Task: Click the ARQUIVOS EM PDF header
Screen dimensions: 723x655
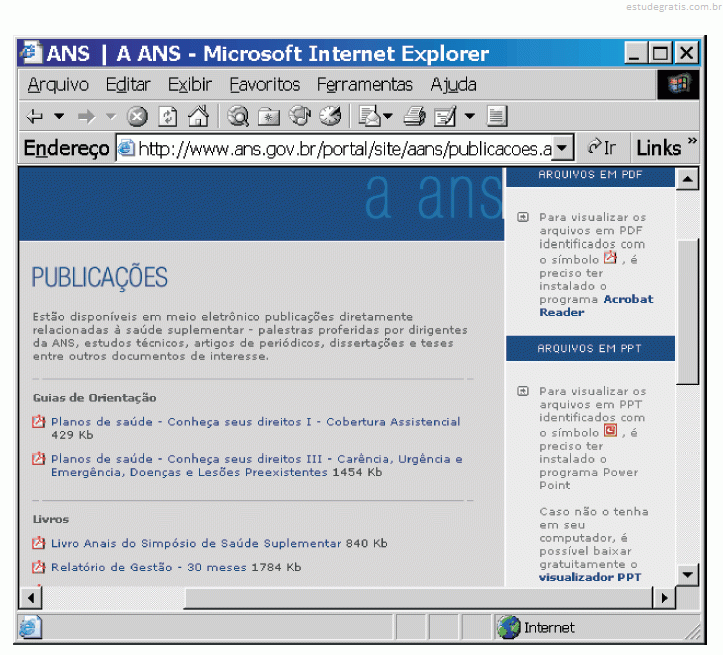Action: 590,175
